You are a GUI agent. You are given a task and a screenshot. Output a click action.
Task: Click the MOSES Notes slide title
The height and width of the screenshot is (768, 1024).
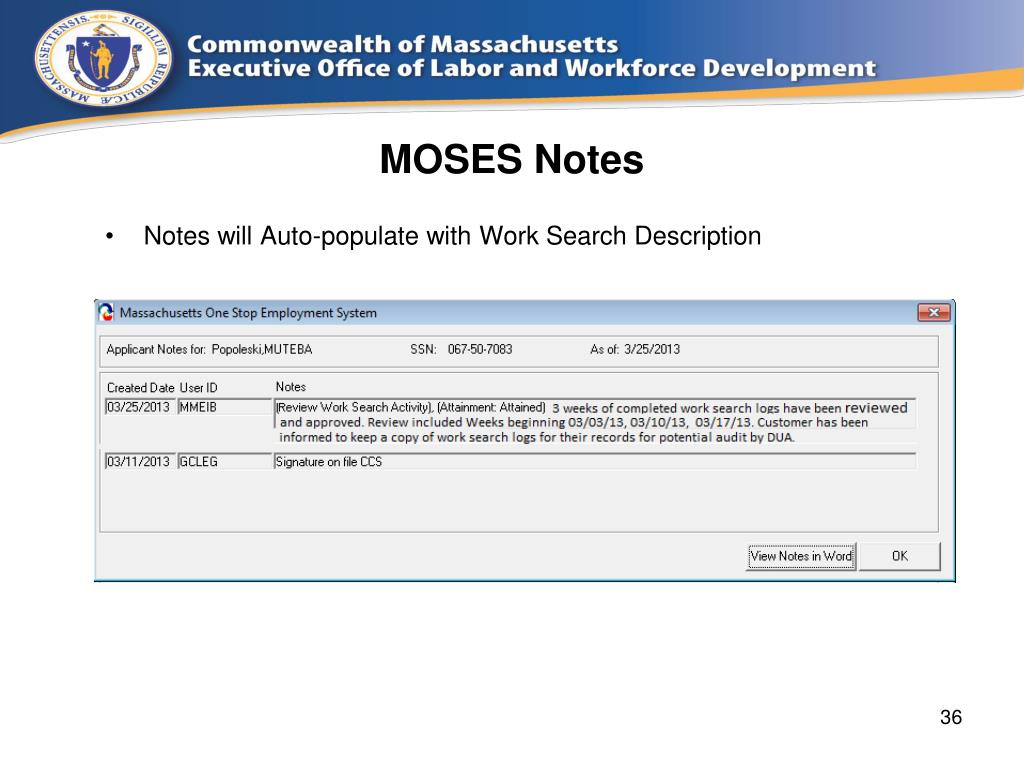(x=511, y=159)
